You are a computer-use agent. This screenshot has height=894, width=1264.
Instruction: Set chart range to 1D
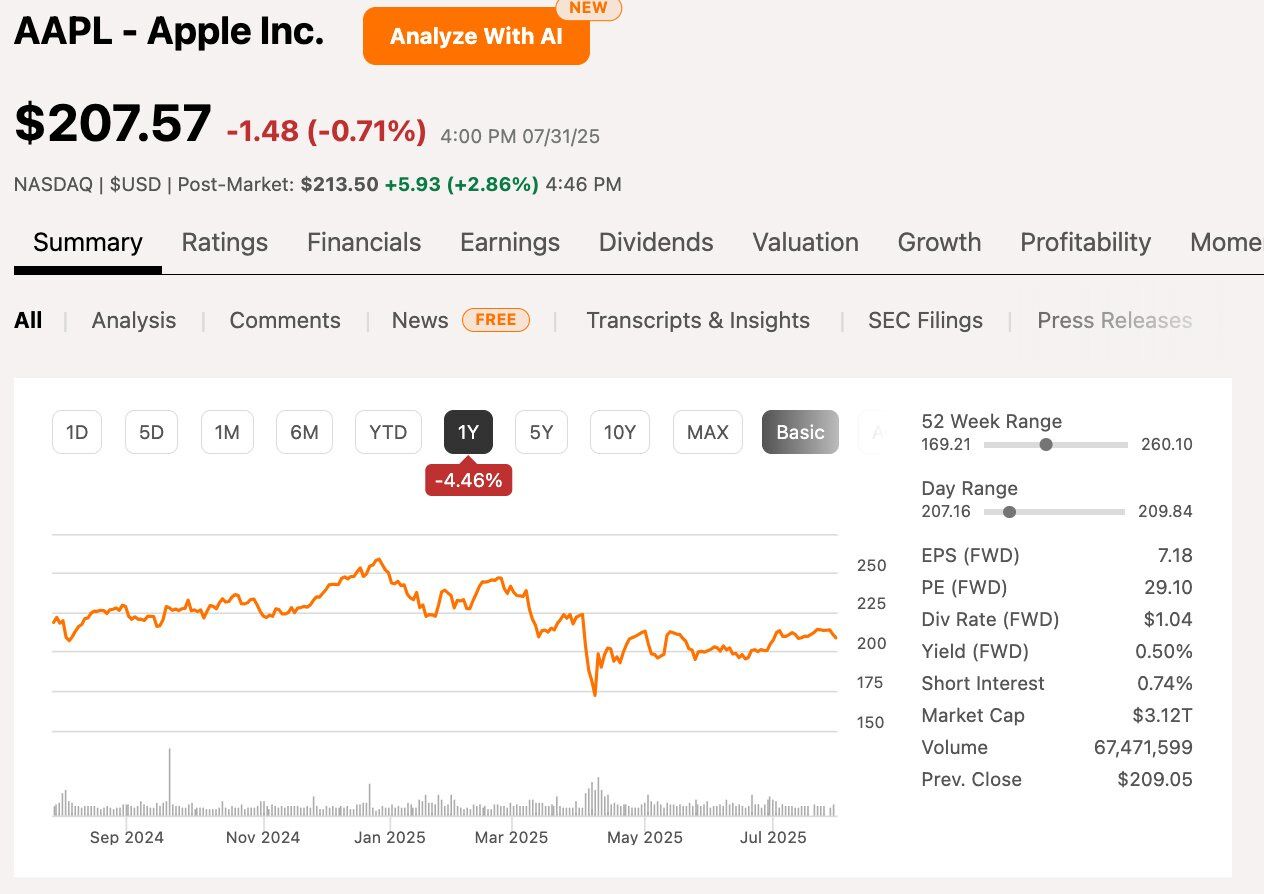click(x=77, y=433)
